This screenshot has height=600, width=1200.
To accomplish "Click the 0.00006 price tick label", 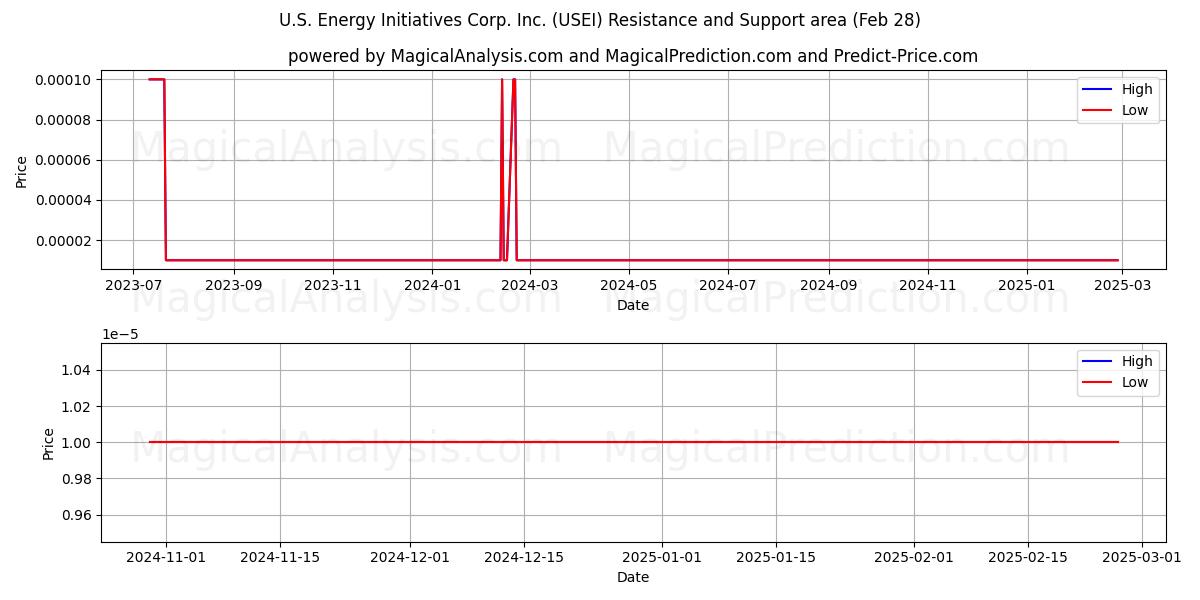I will 63,160.
